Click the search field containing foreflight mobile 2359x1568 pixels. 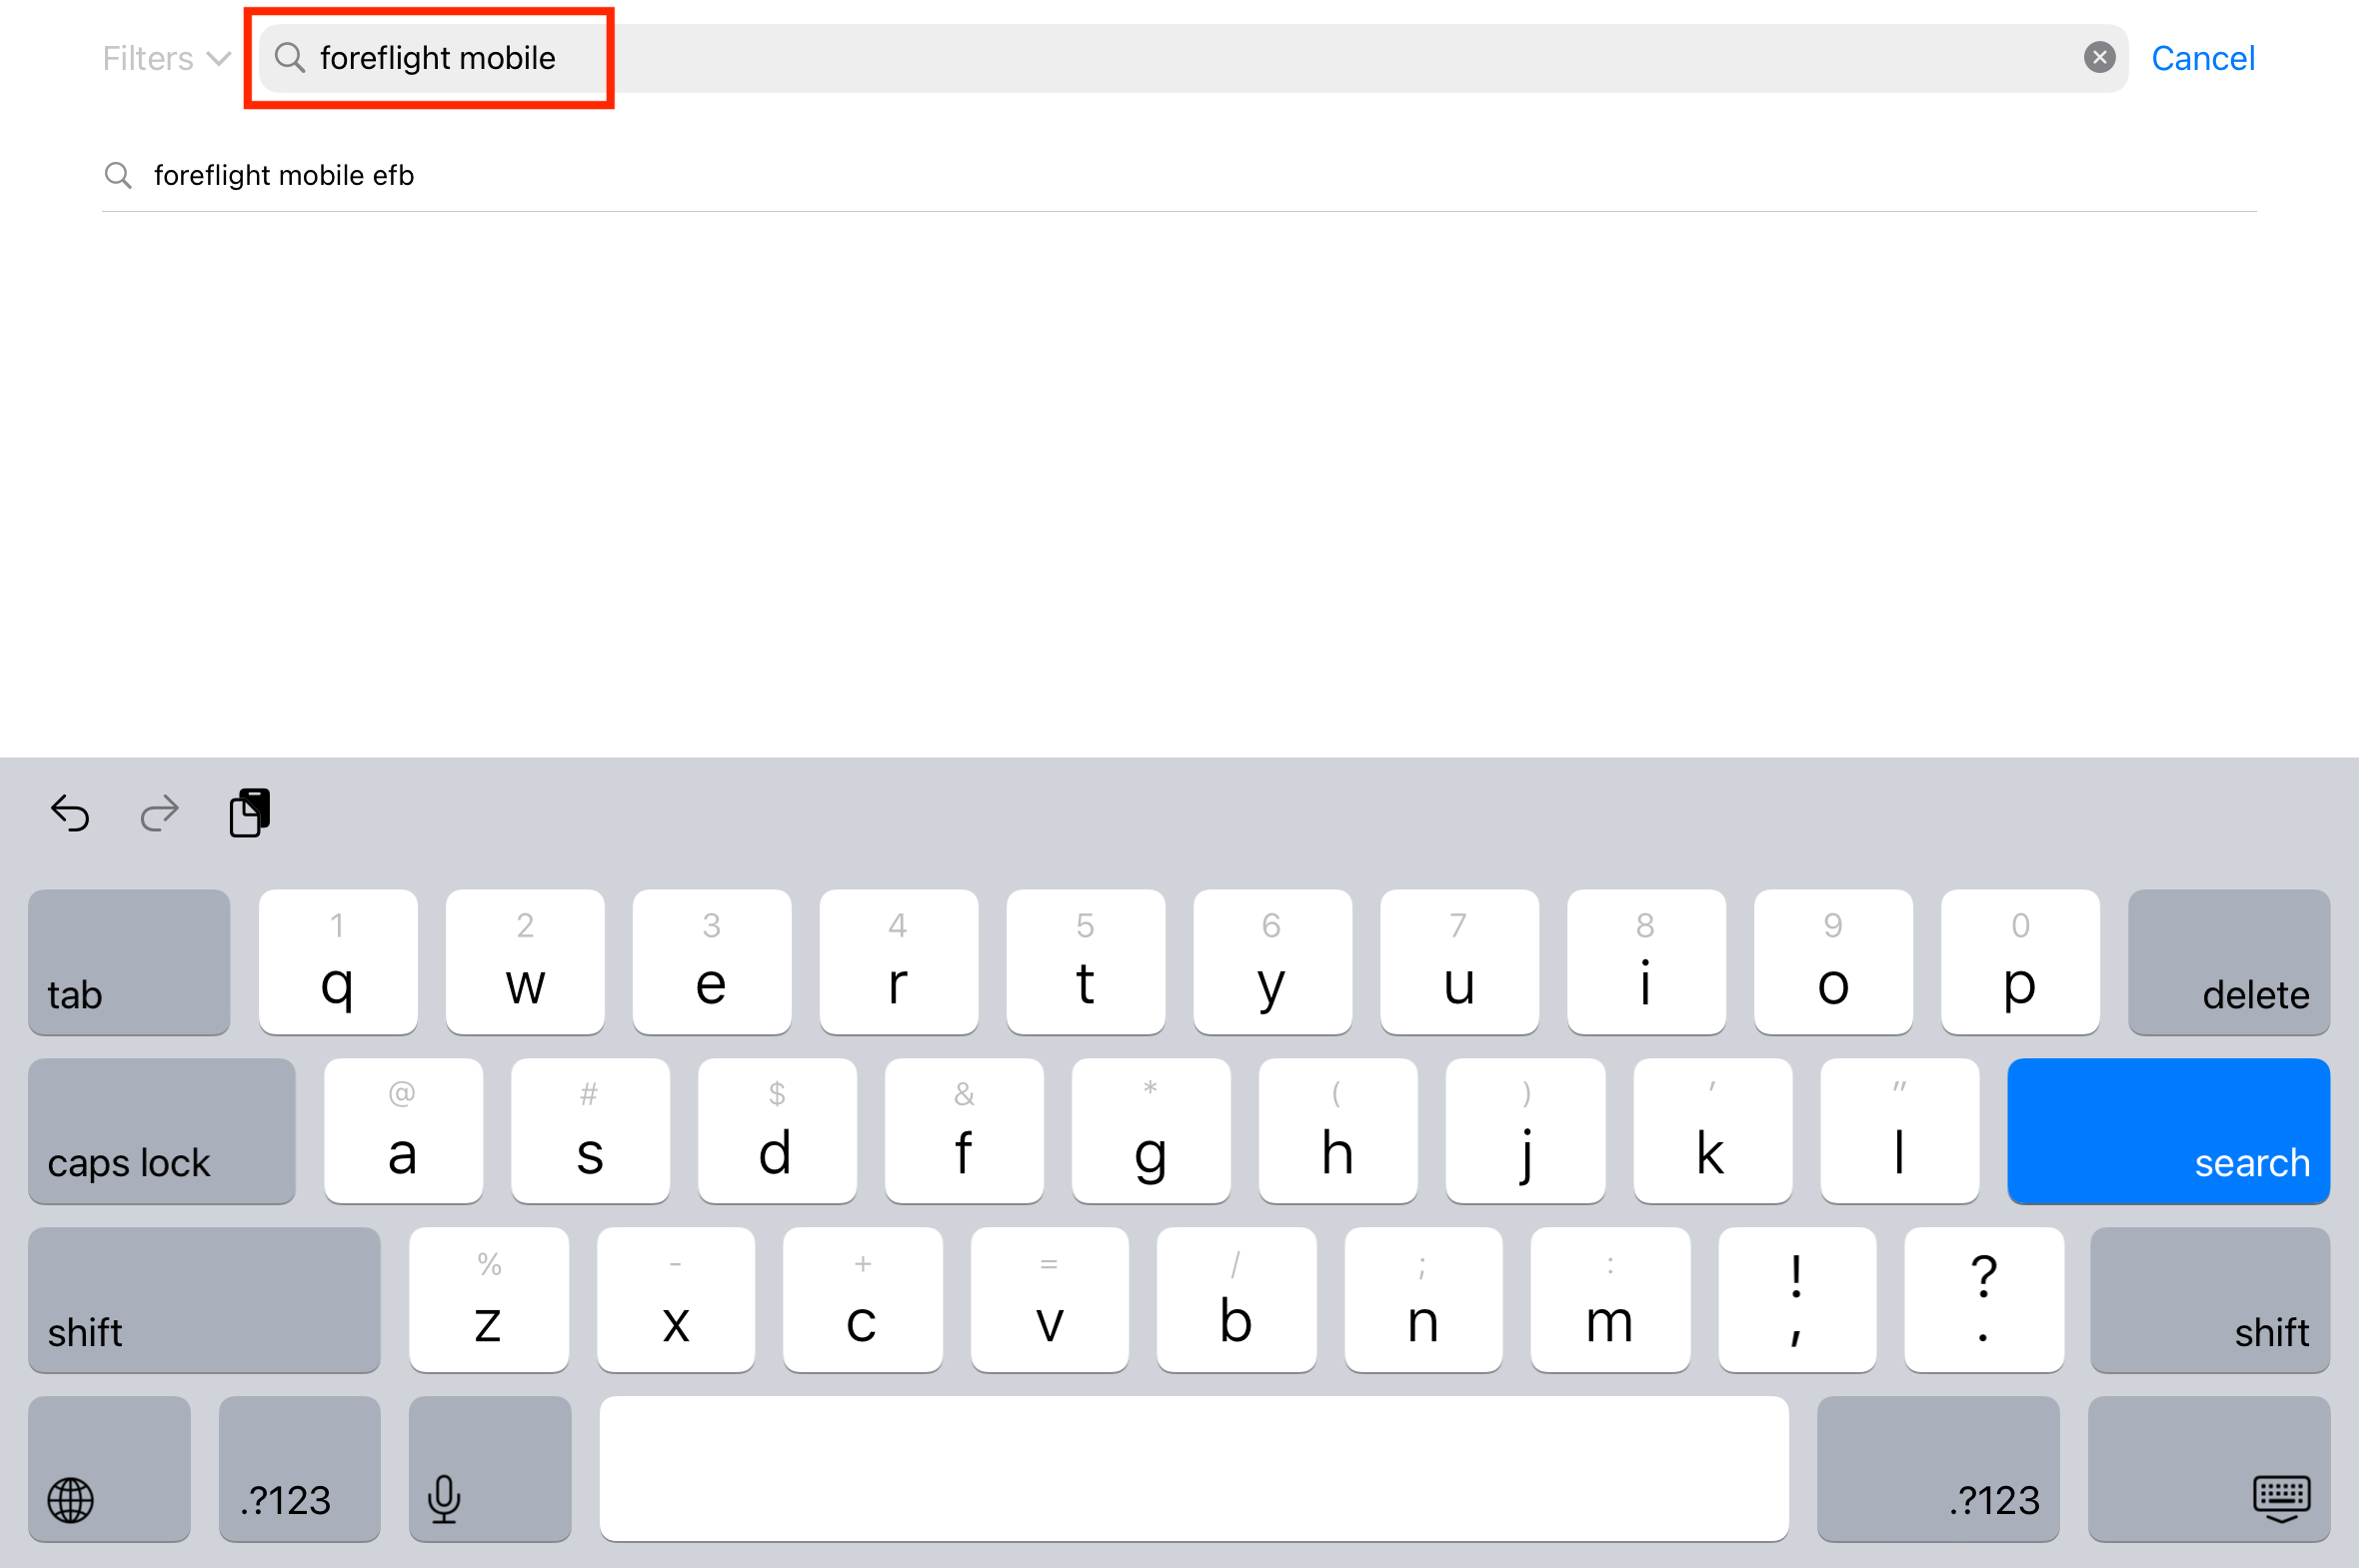pos(1193,59)
